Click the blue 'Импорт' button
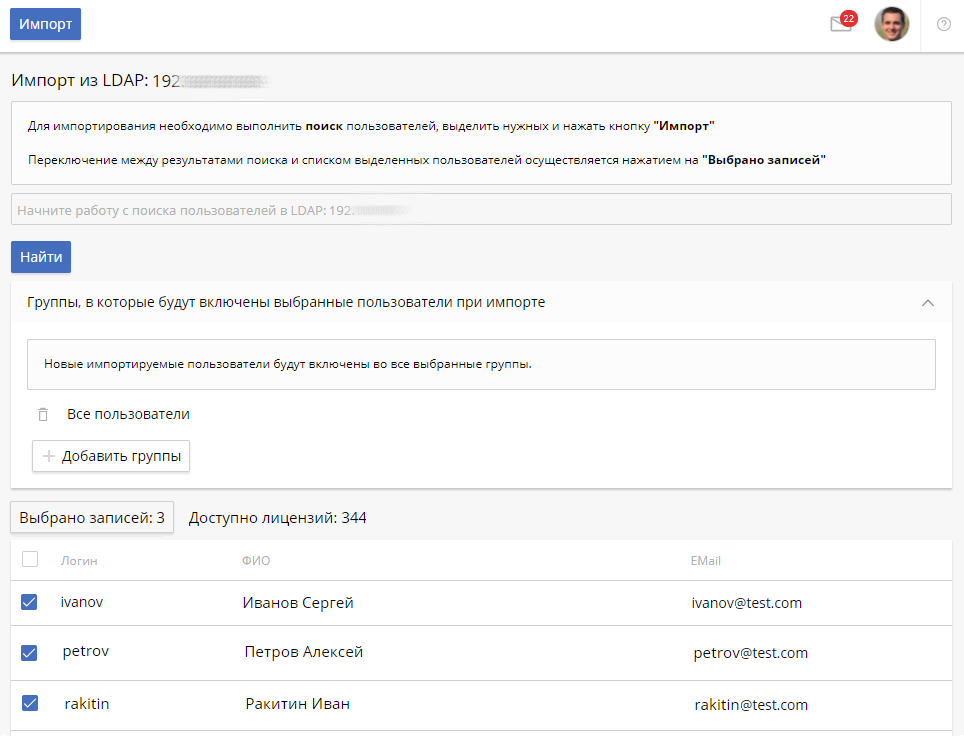Image resolution: width=964 pixels, height=736 pixels. pos(45,24)
